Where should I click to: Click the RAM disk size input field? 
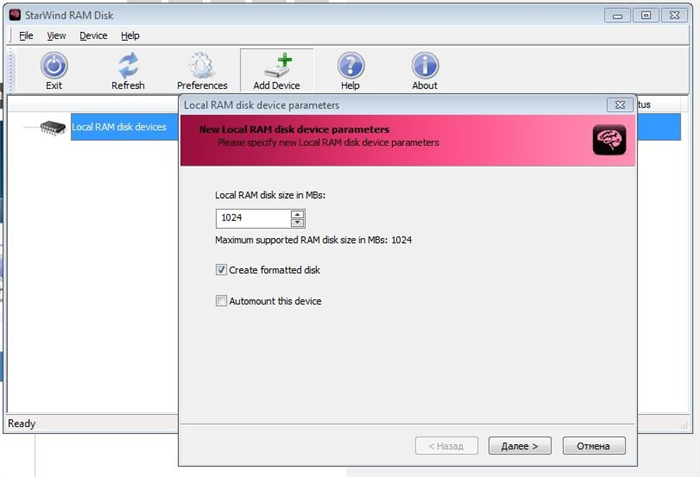(254, 218)
